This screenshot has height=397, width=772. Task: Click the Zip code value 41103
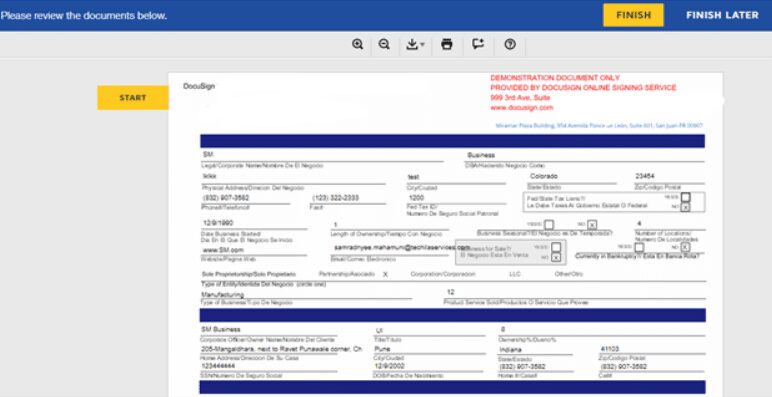pyautogui.click(x=610, y=349)
